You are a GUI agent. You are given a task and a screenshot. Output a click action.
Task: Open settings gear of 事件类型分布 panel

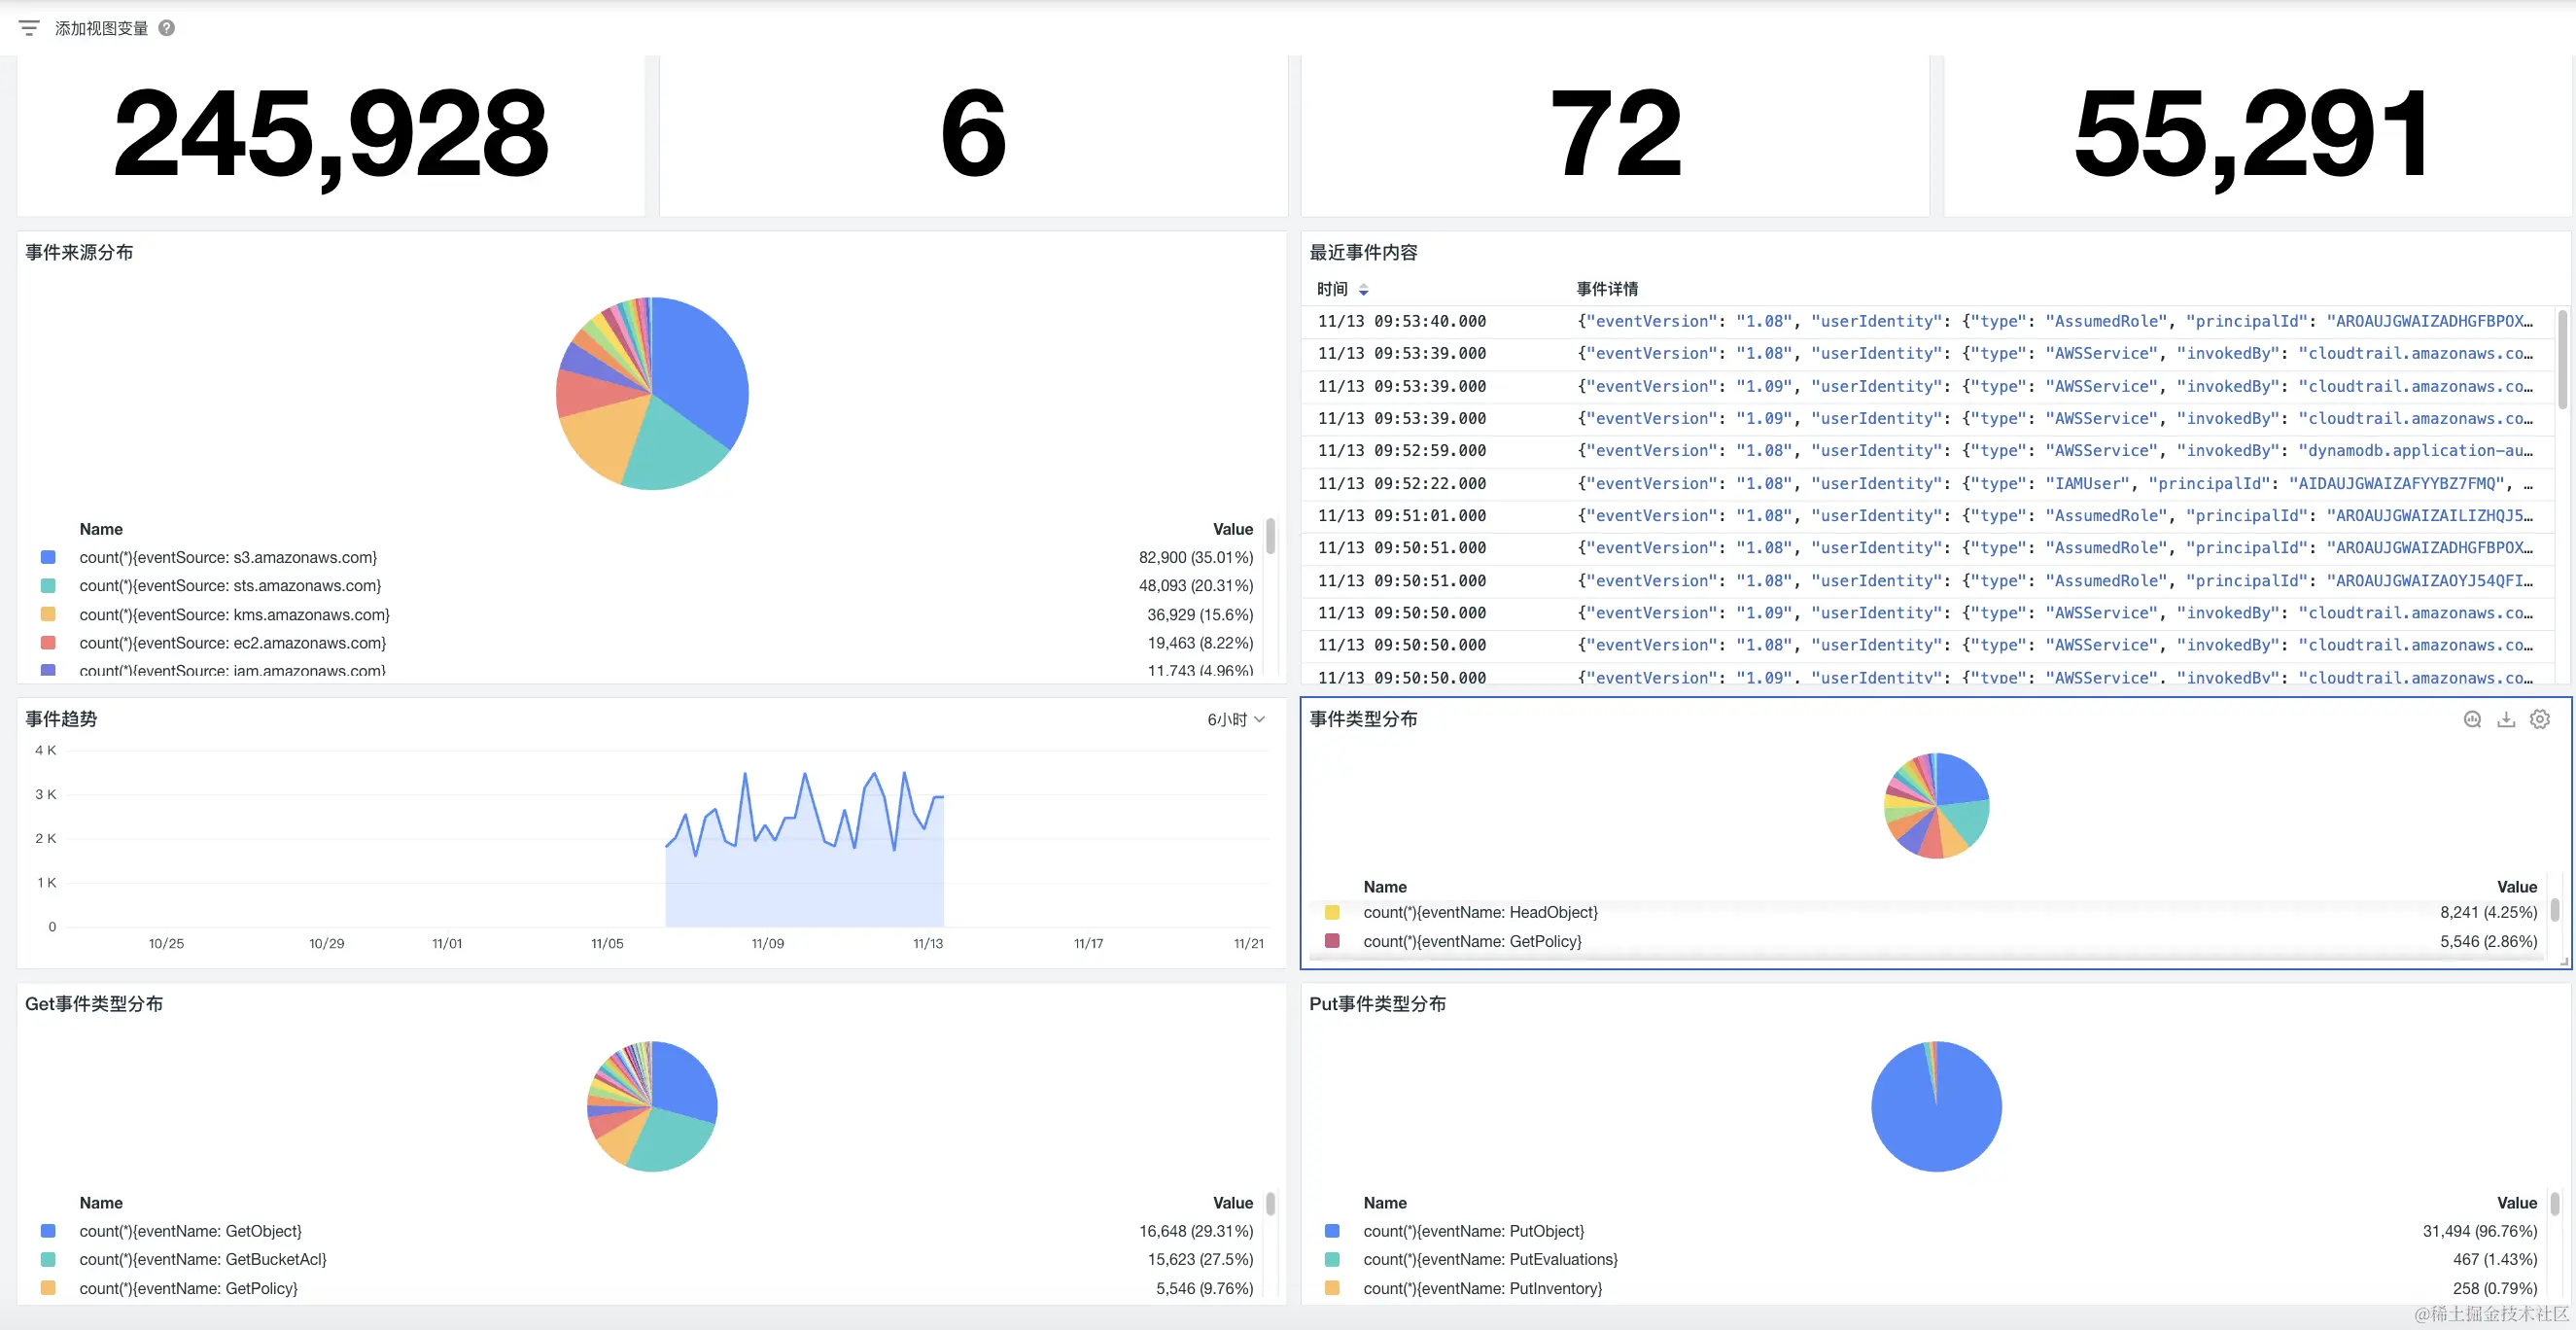click(x=2540, y=719)
